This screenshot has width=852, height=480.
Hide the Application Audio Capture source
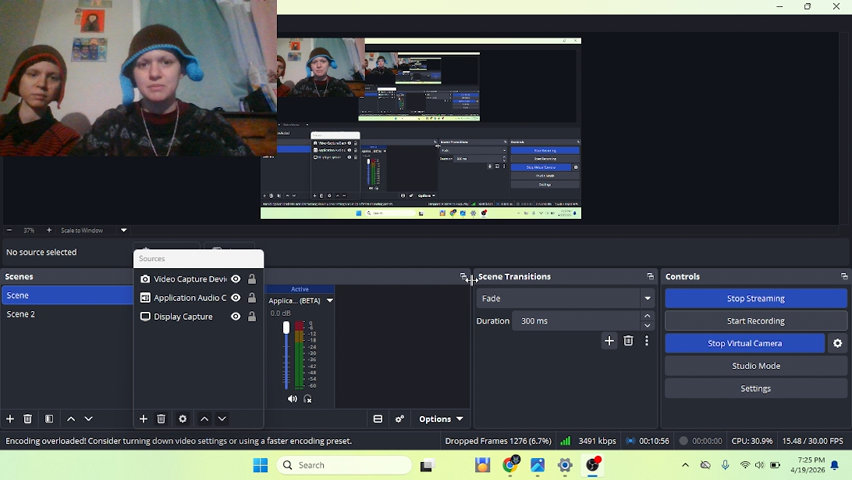[x=235, y=297]
